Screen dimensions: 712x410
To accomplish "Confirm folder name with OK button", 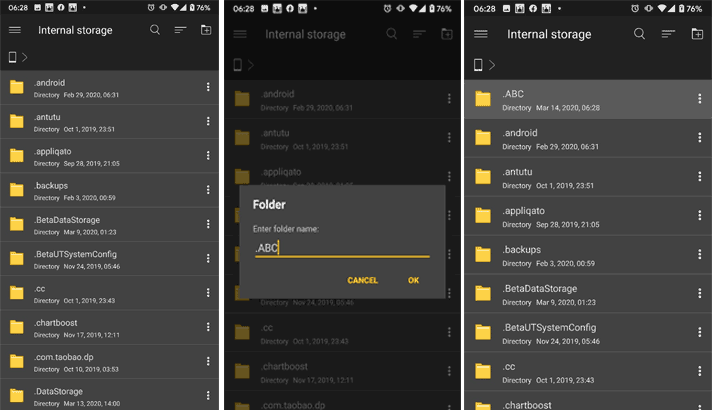I will pos(413,280).
